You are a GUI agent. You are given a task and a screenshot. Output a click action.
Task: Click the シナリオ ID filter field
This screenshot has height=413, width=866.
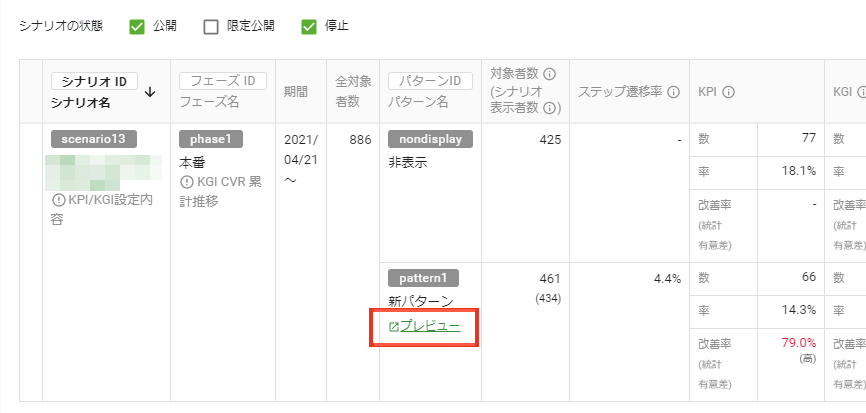(94, 82)
